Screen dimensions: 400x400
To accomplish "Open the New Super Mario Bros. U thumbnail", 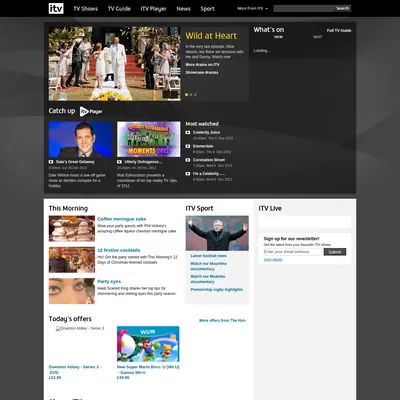I will tap(148, 344).
